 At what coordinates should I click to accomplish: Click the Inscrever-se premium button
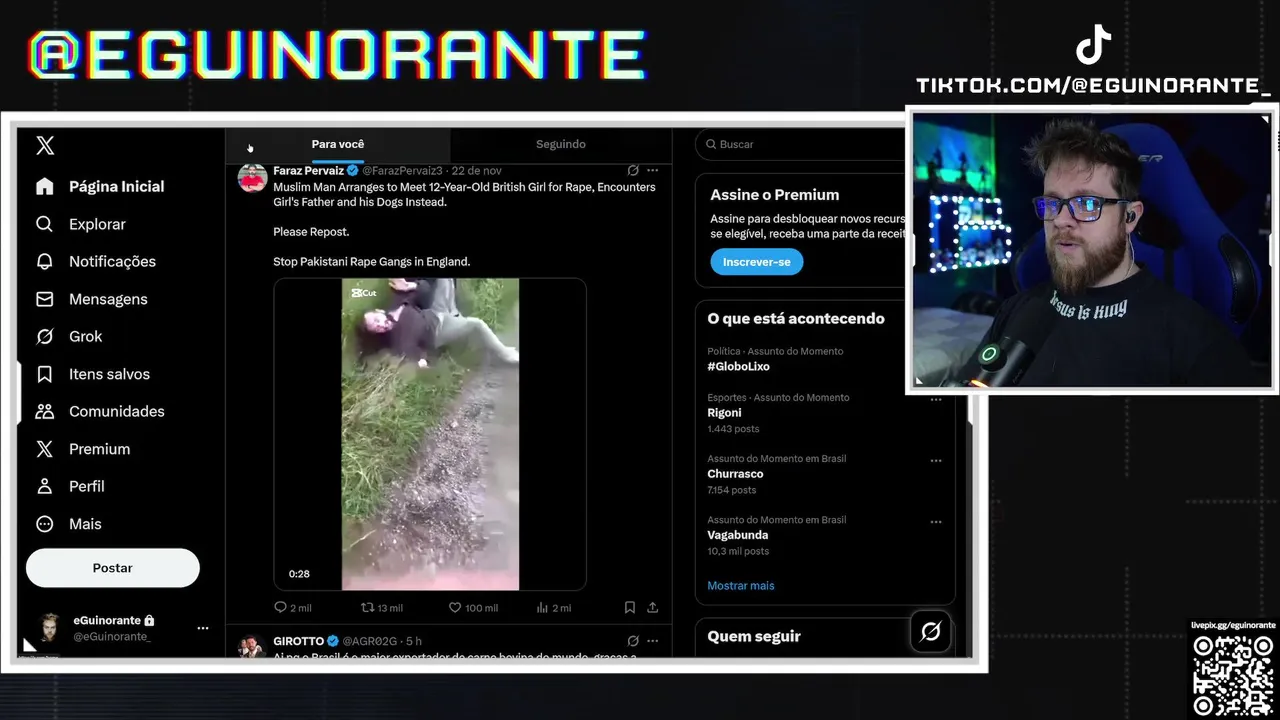(x=757, y=262)
